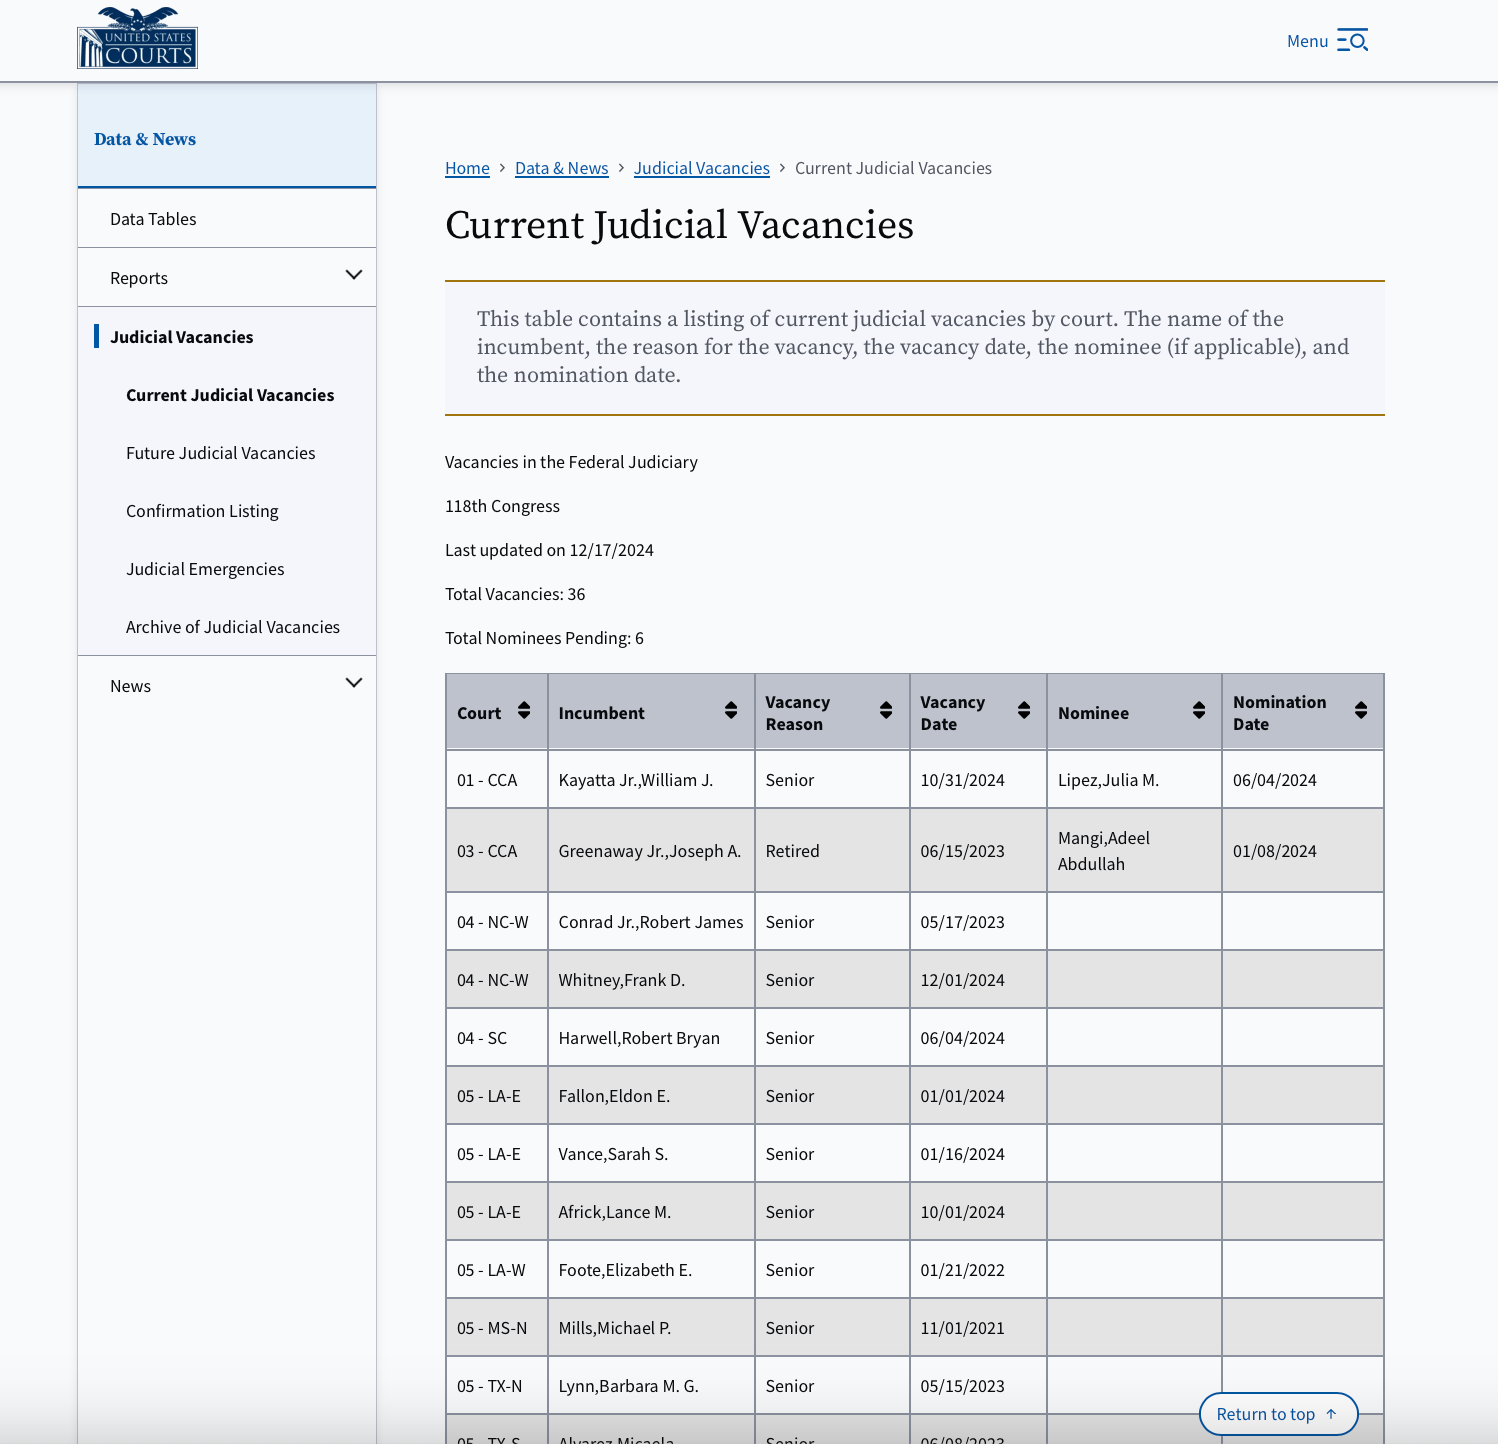
Task: Click 'Total Nominees Pending: 6' text
Action: 544,638
